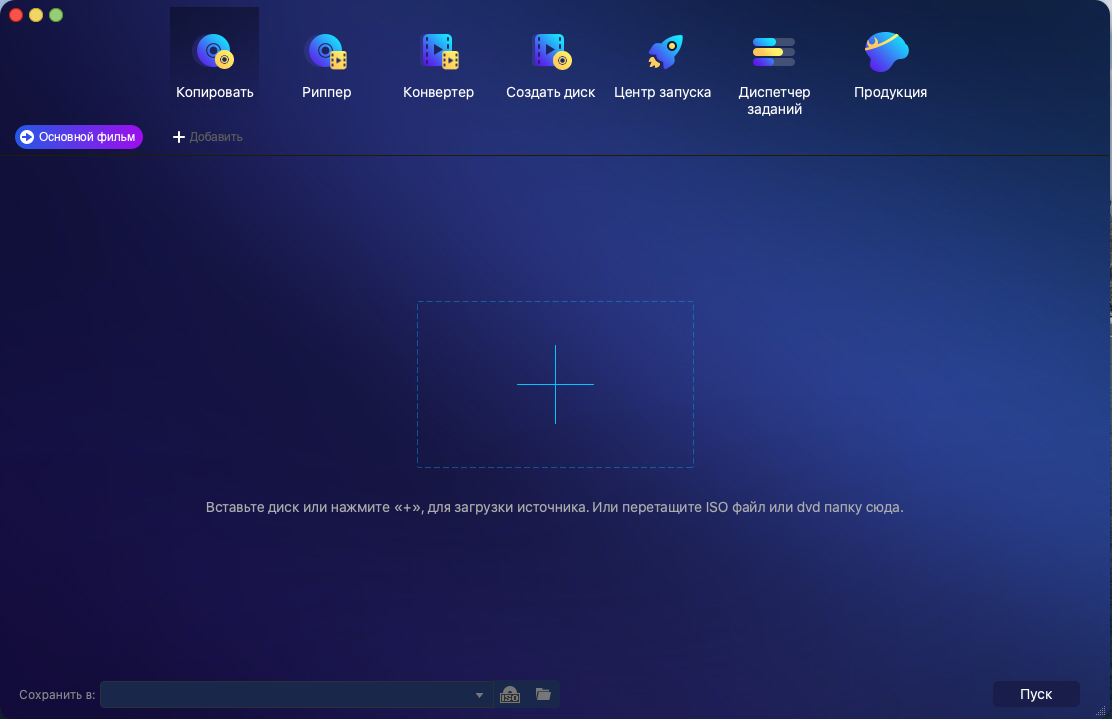
Task: Close the window with red button
Action: pos(16,15)
